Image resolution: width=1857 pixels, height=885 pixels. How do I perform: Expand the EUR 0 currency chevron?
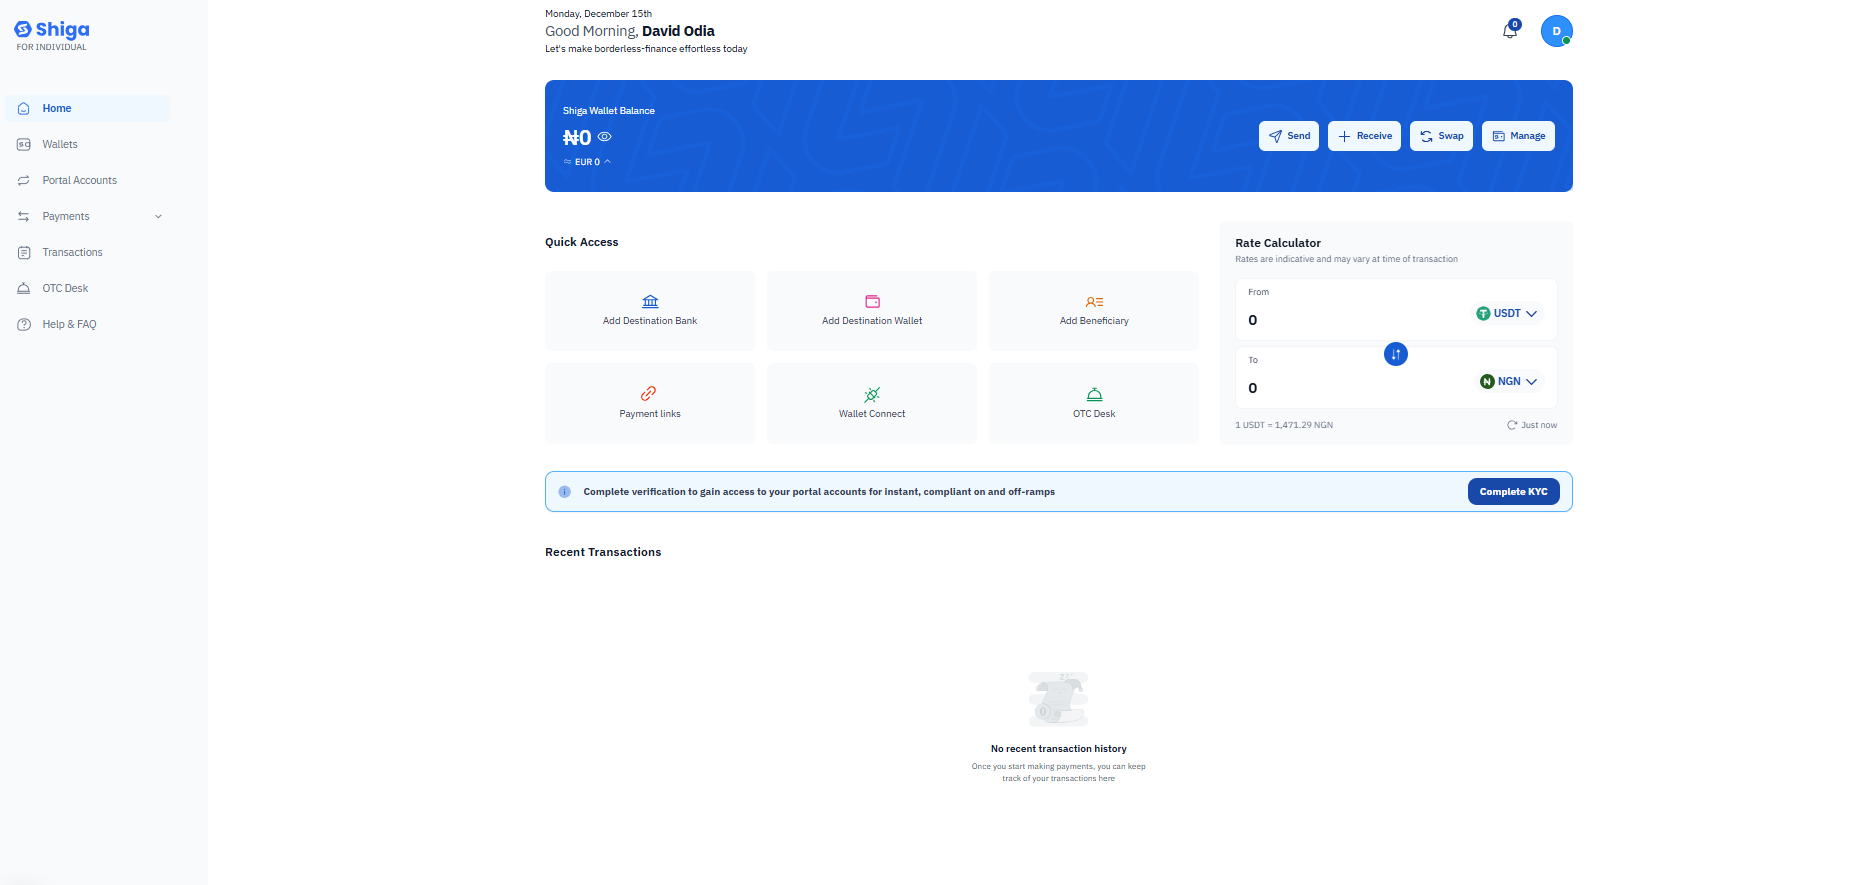tap(607, 161)
